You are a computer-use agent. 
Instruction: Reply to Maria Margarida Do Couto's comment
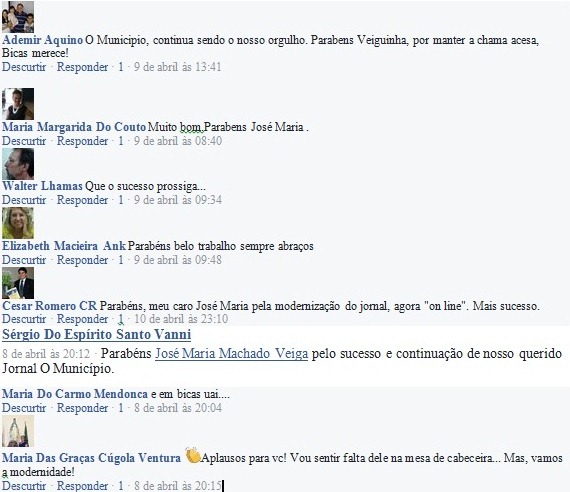tap(83, 141)
